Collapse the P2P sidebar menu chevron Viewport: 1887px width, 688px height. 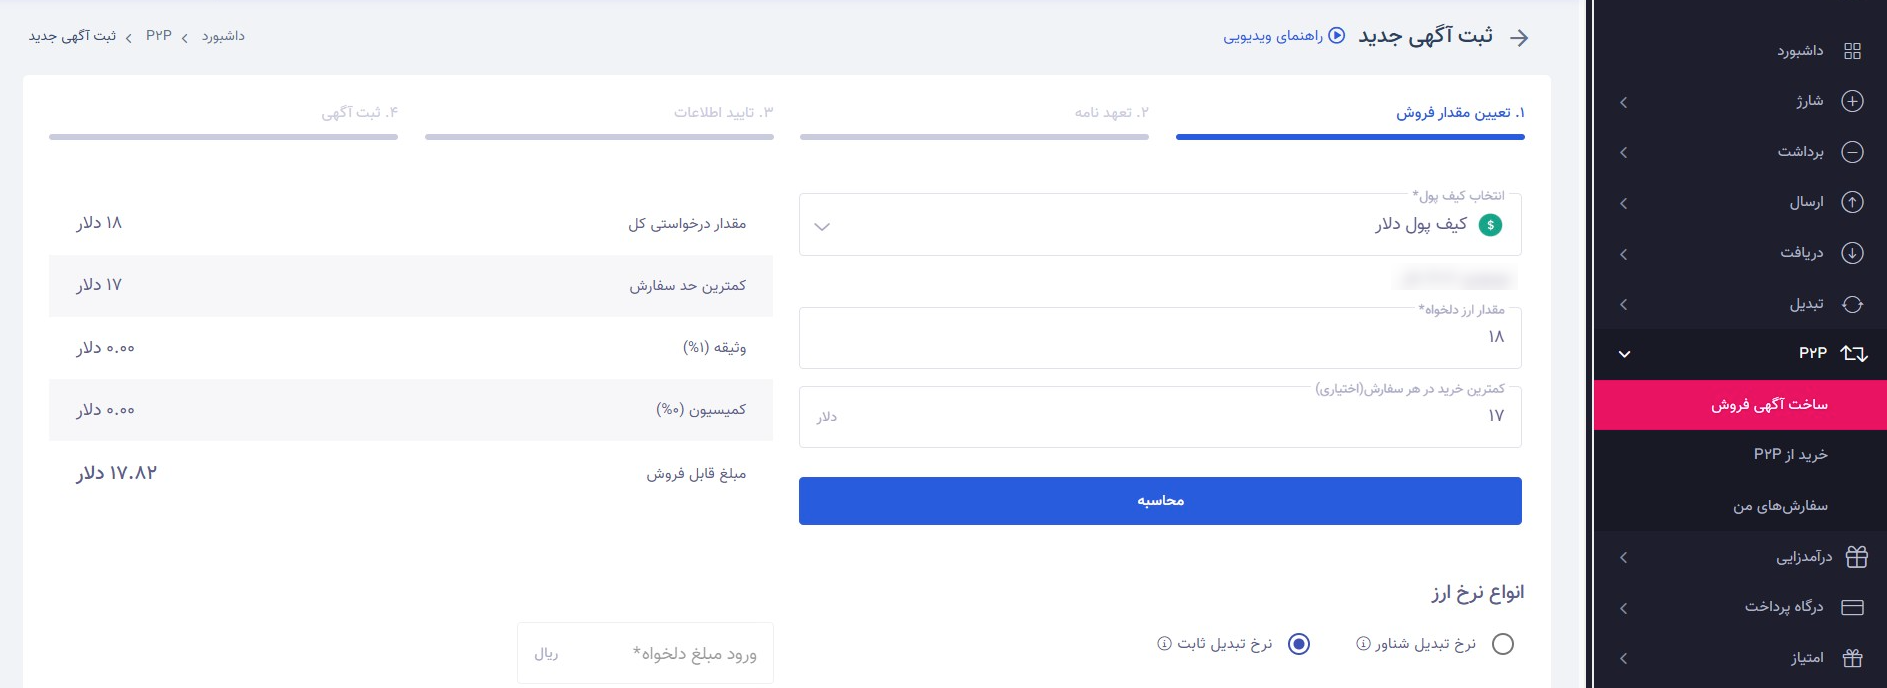(1624, 354)
